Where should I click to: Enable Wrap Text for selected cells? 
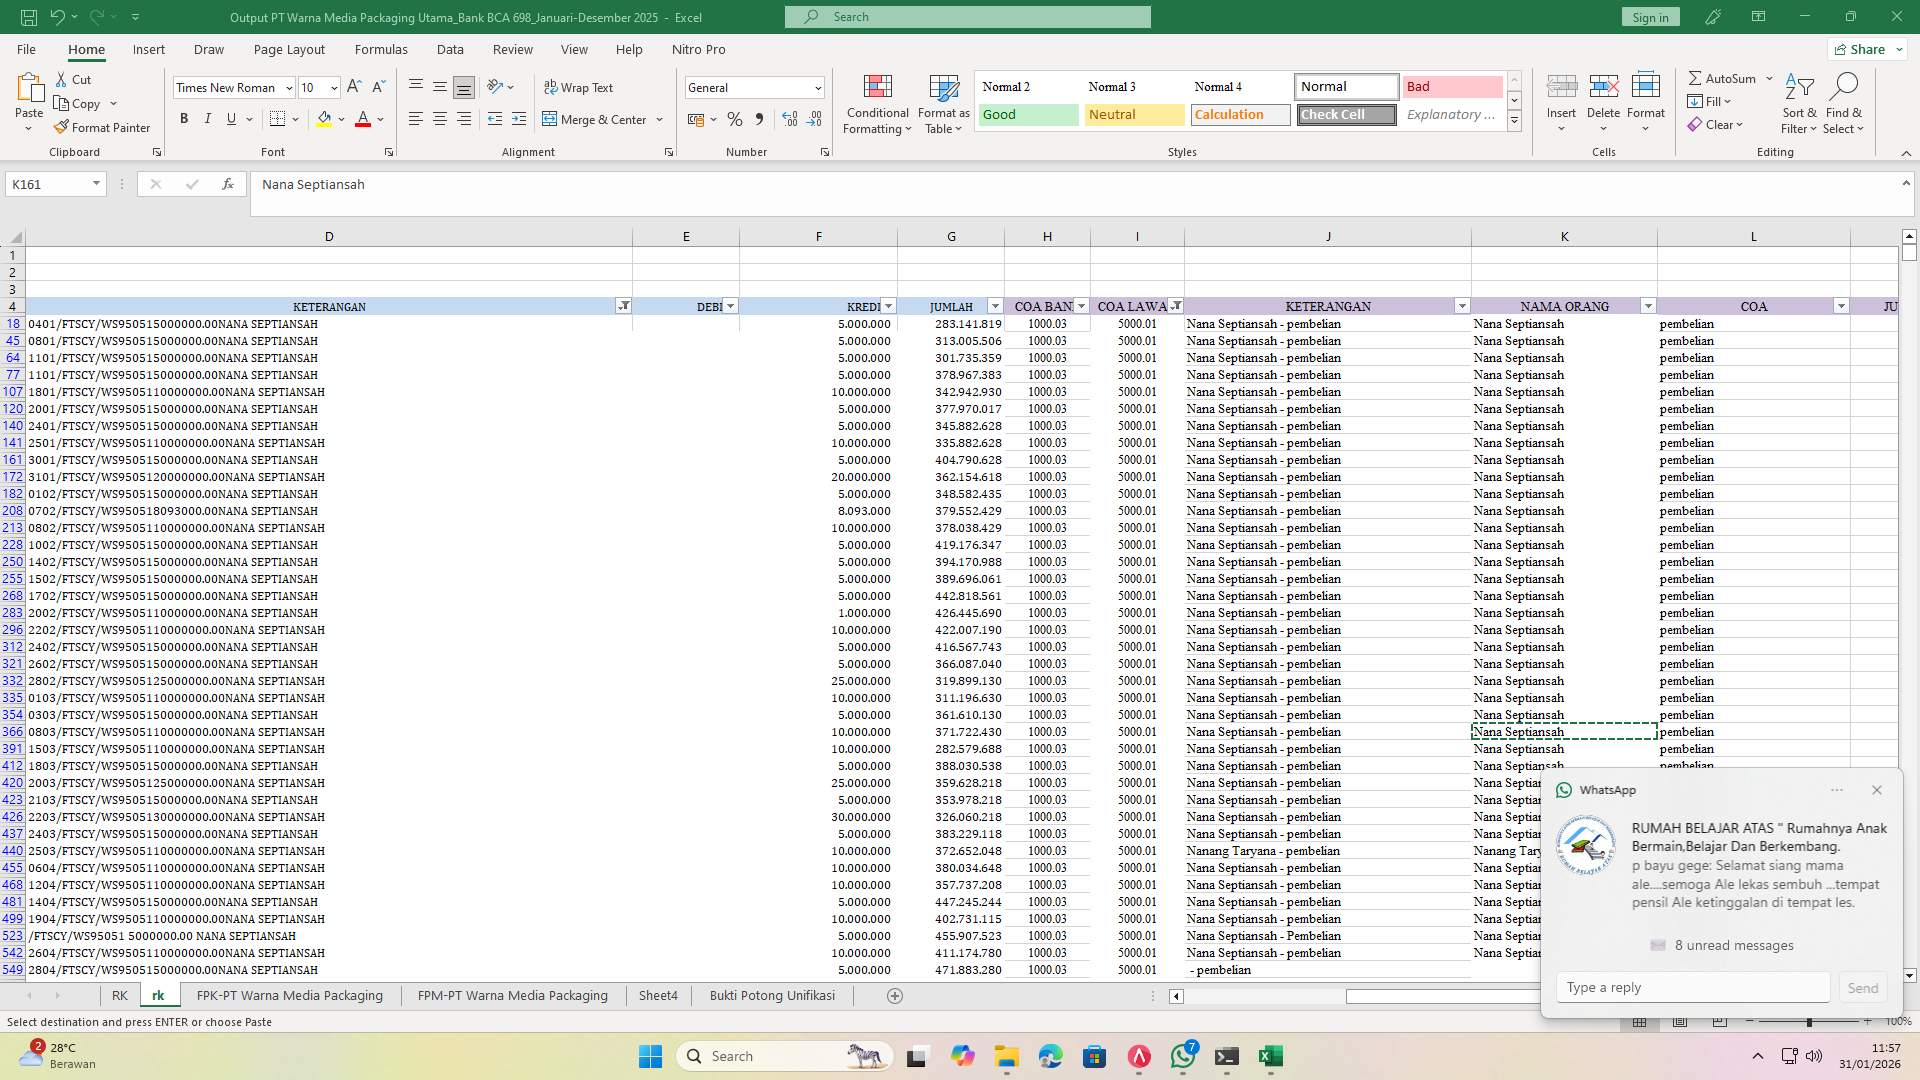click(580, 87)
